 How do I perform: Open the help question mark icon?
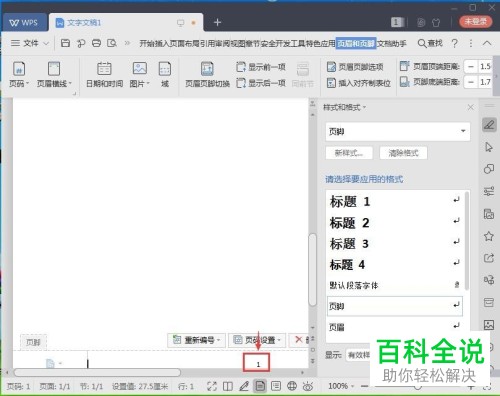(x=454, y=43)
